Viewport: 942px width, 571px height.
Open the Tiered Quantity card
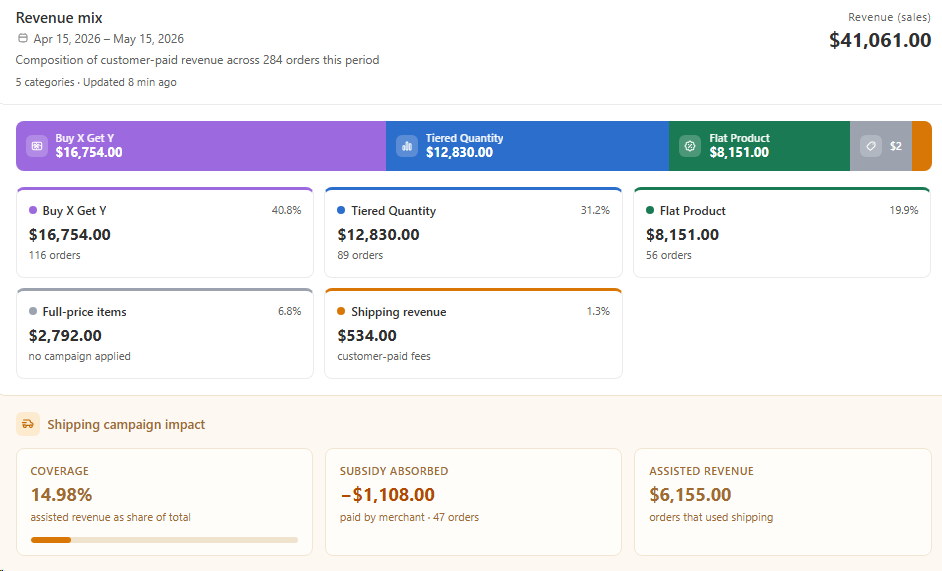pyautogui.click(x=473, y=233)
